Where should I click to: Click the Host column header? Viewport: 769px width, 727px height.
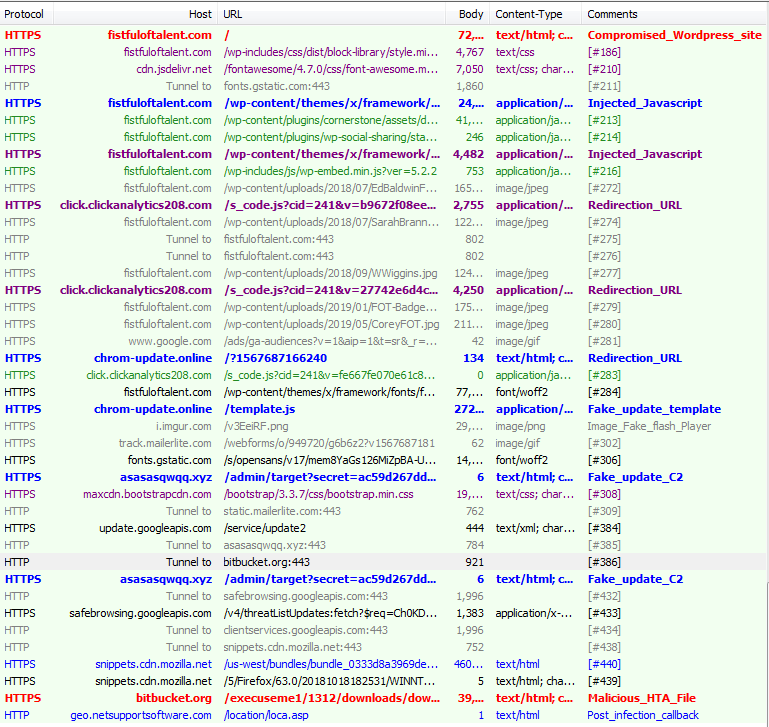point(199,14)
